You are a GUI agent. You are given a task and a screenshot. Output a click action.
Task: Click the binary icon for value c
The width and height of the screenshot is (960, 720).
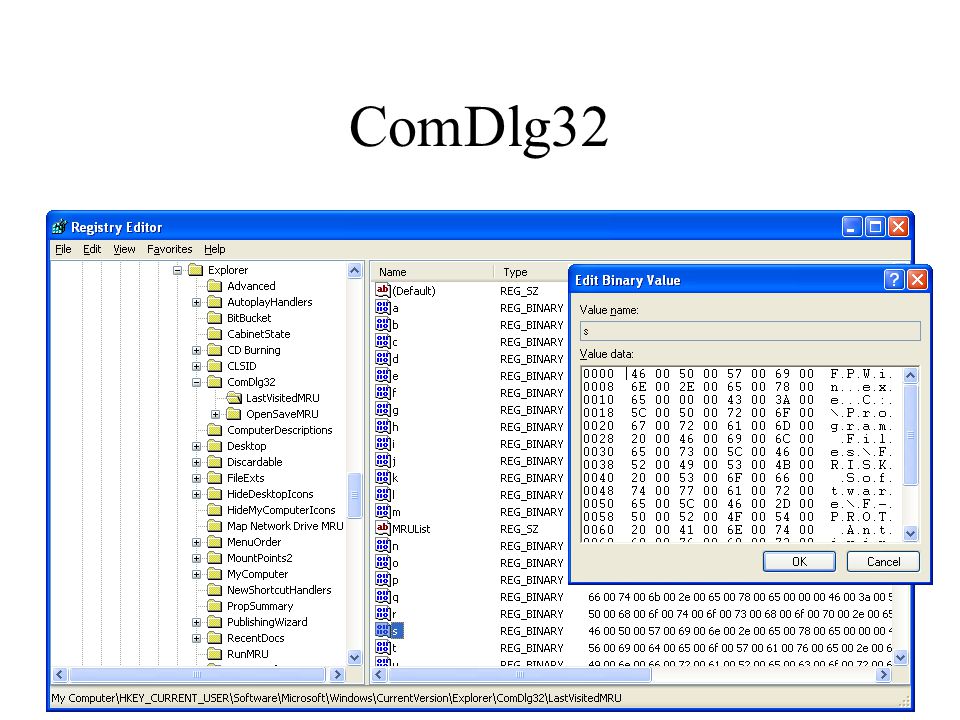[x=383, y=342]
